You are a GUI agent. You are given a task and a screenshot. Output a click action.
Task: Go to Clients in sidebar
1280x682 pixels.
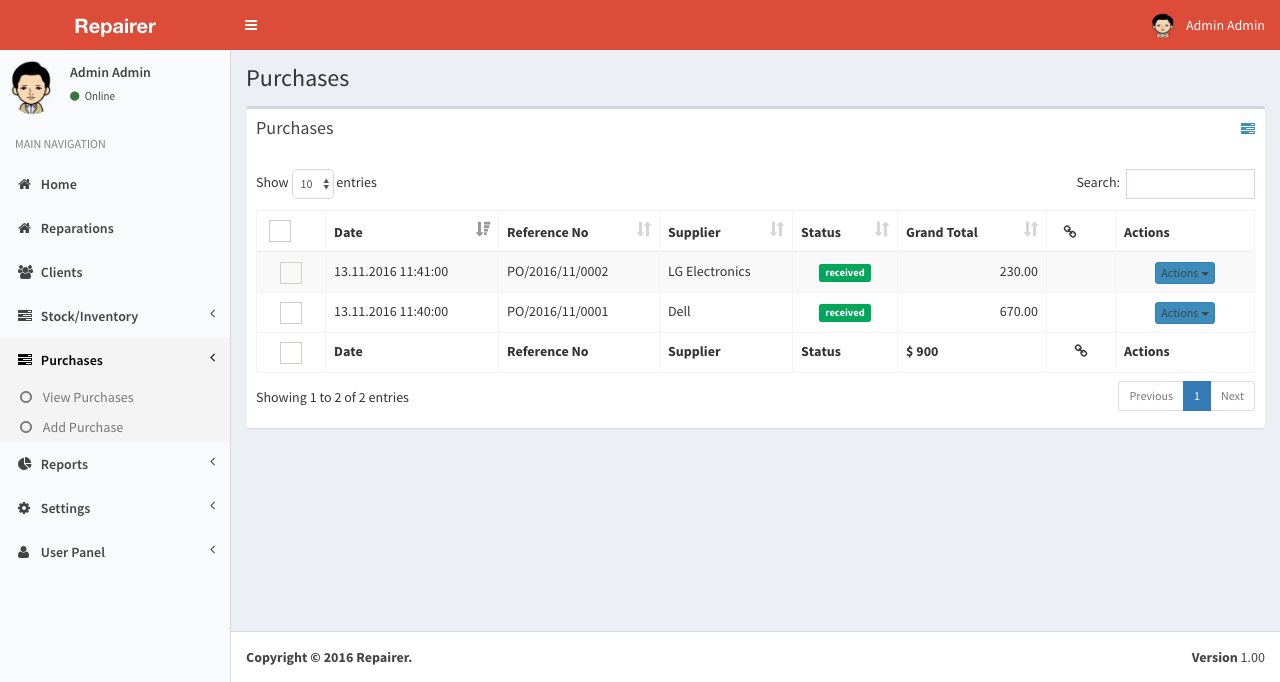coord(61,272)
